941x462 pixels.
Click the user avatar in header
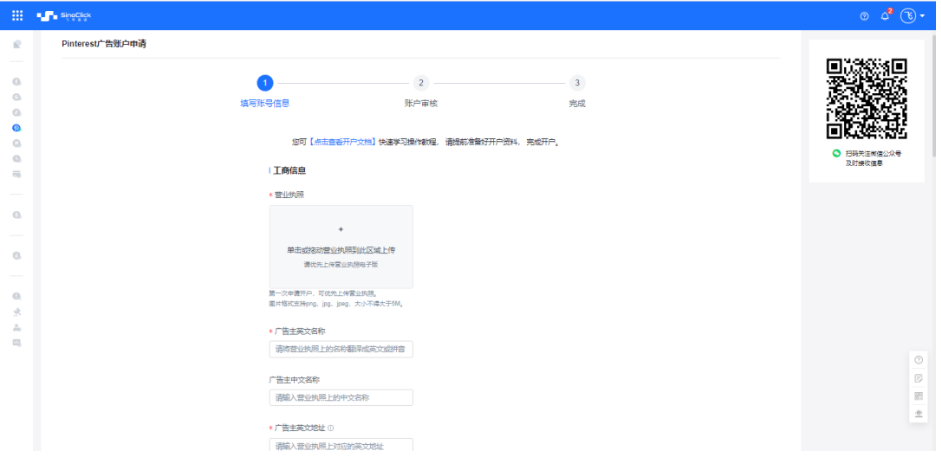[x=907, y=16]
